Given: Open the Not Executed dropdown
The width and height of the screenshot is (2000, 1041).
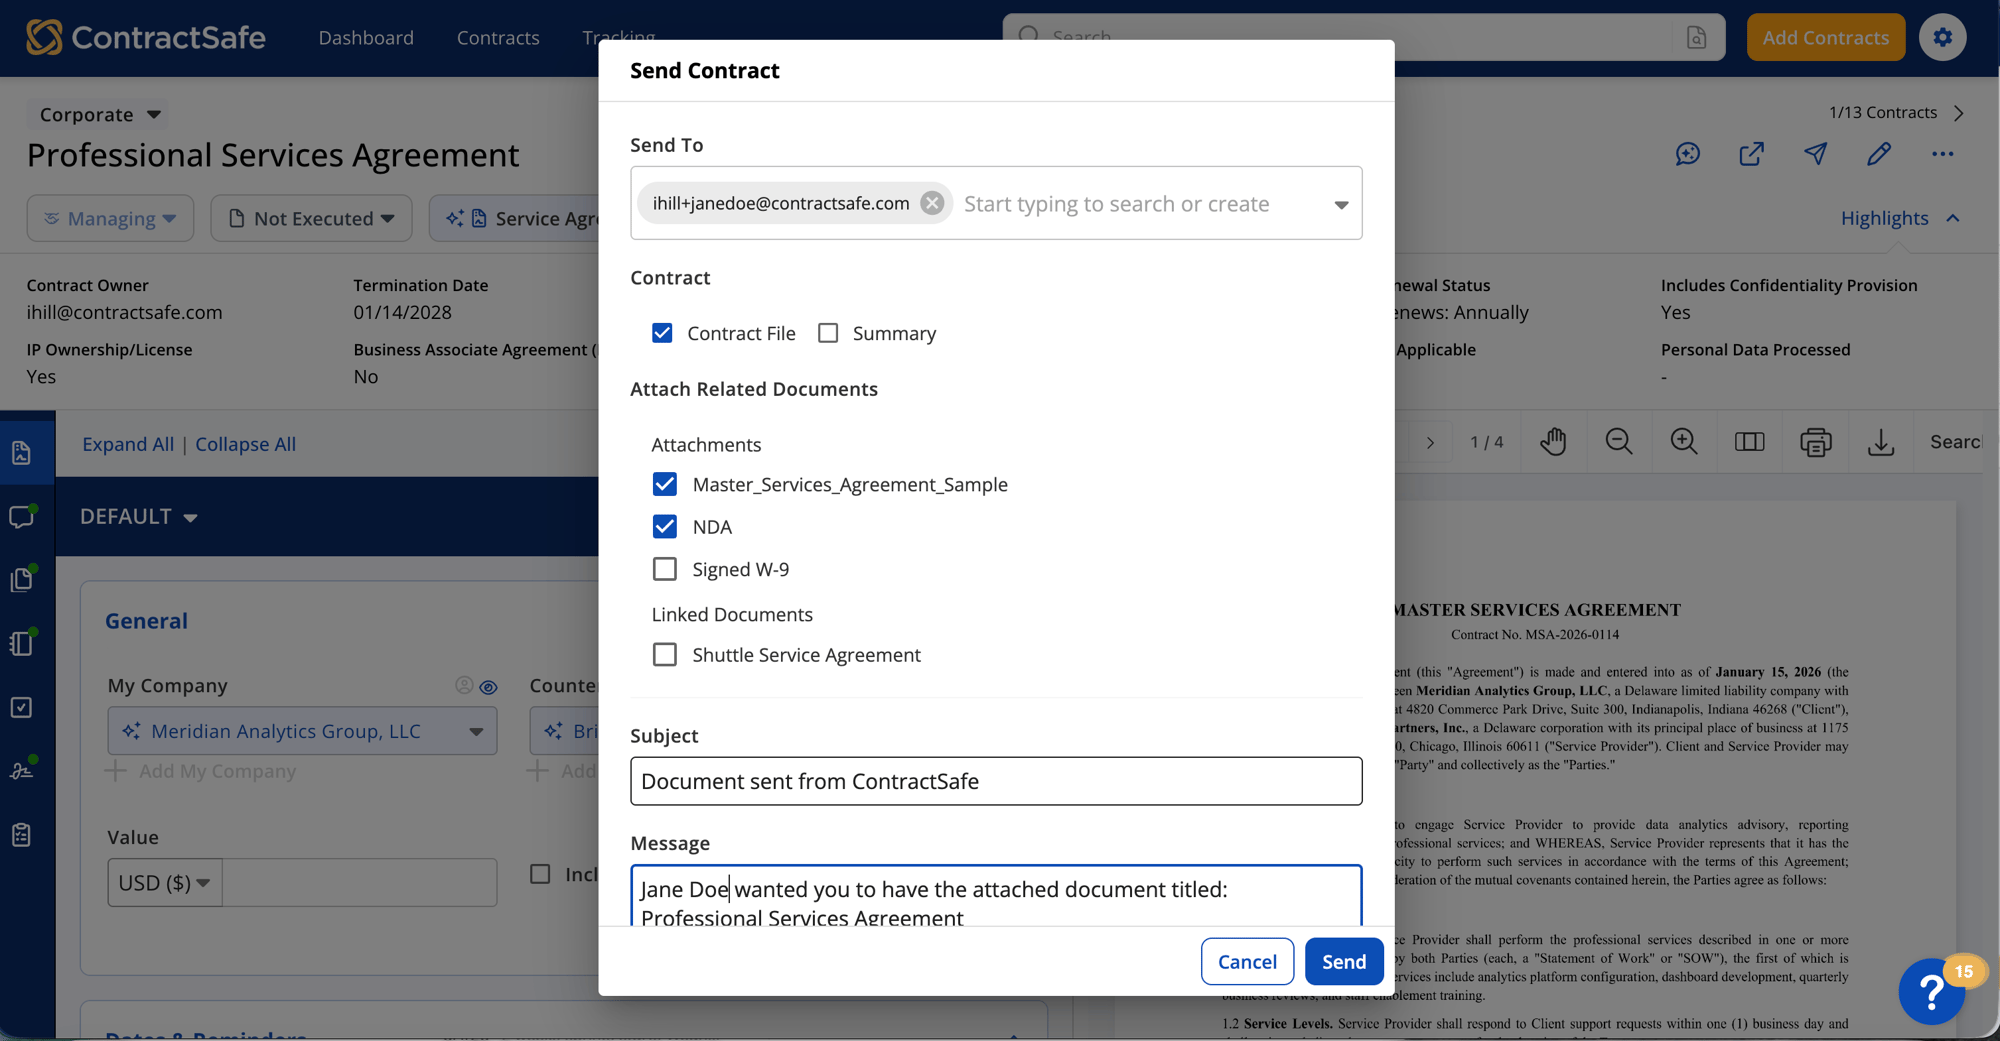Looking at the screenshot, I should pos(311,218).
